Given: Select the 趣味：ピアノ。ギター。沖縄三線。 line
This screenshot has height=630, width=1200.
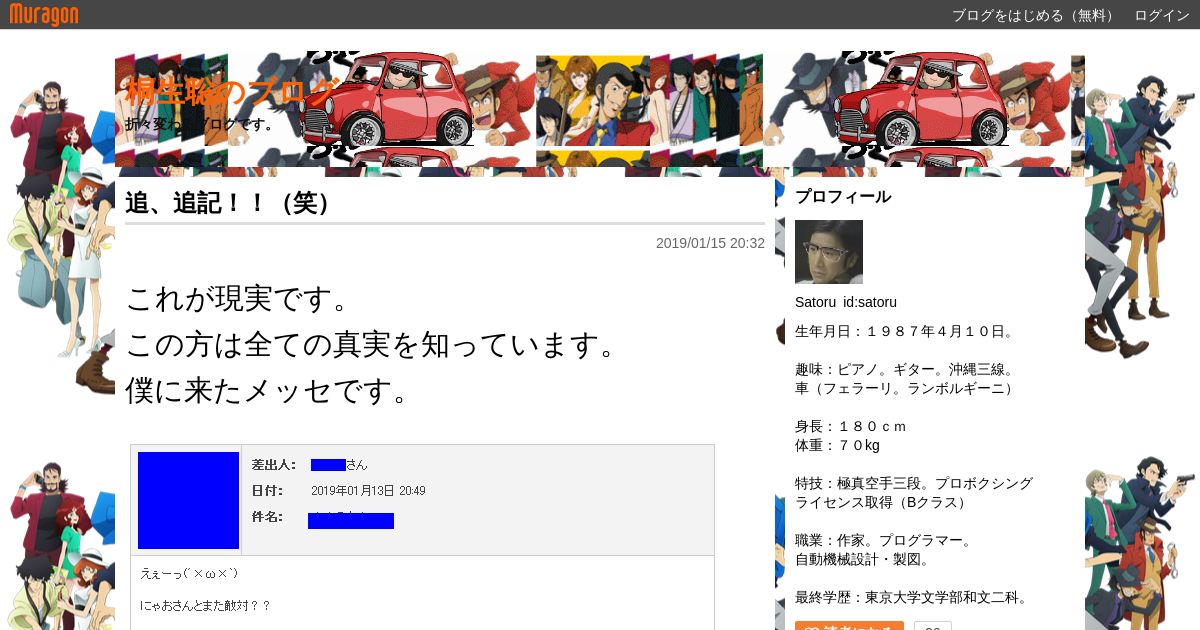Looking at the screenshot, I should [905, 369].
